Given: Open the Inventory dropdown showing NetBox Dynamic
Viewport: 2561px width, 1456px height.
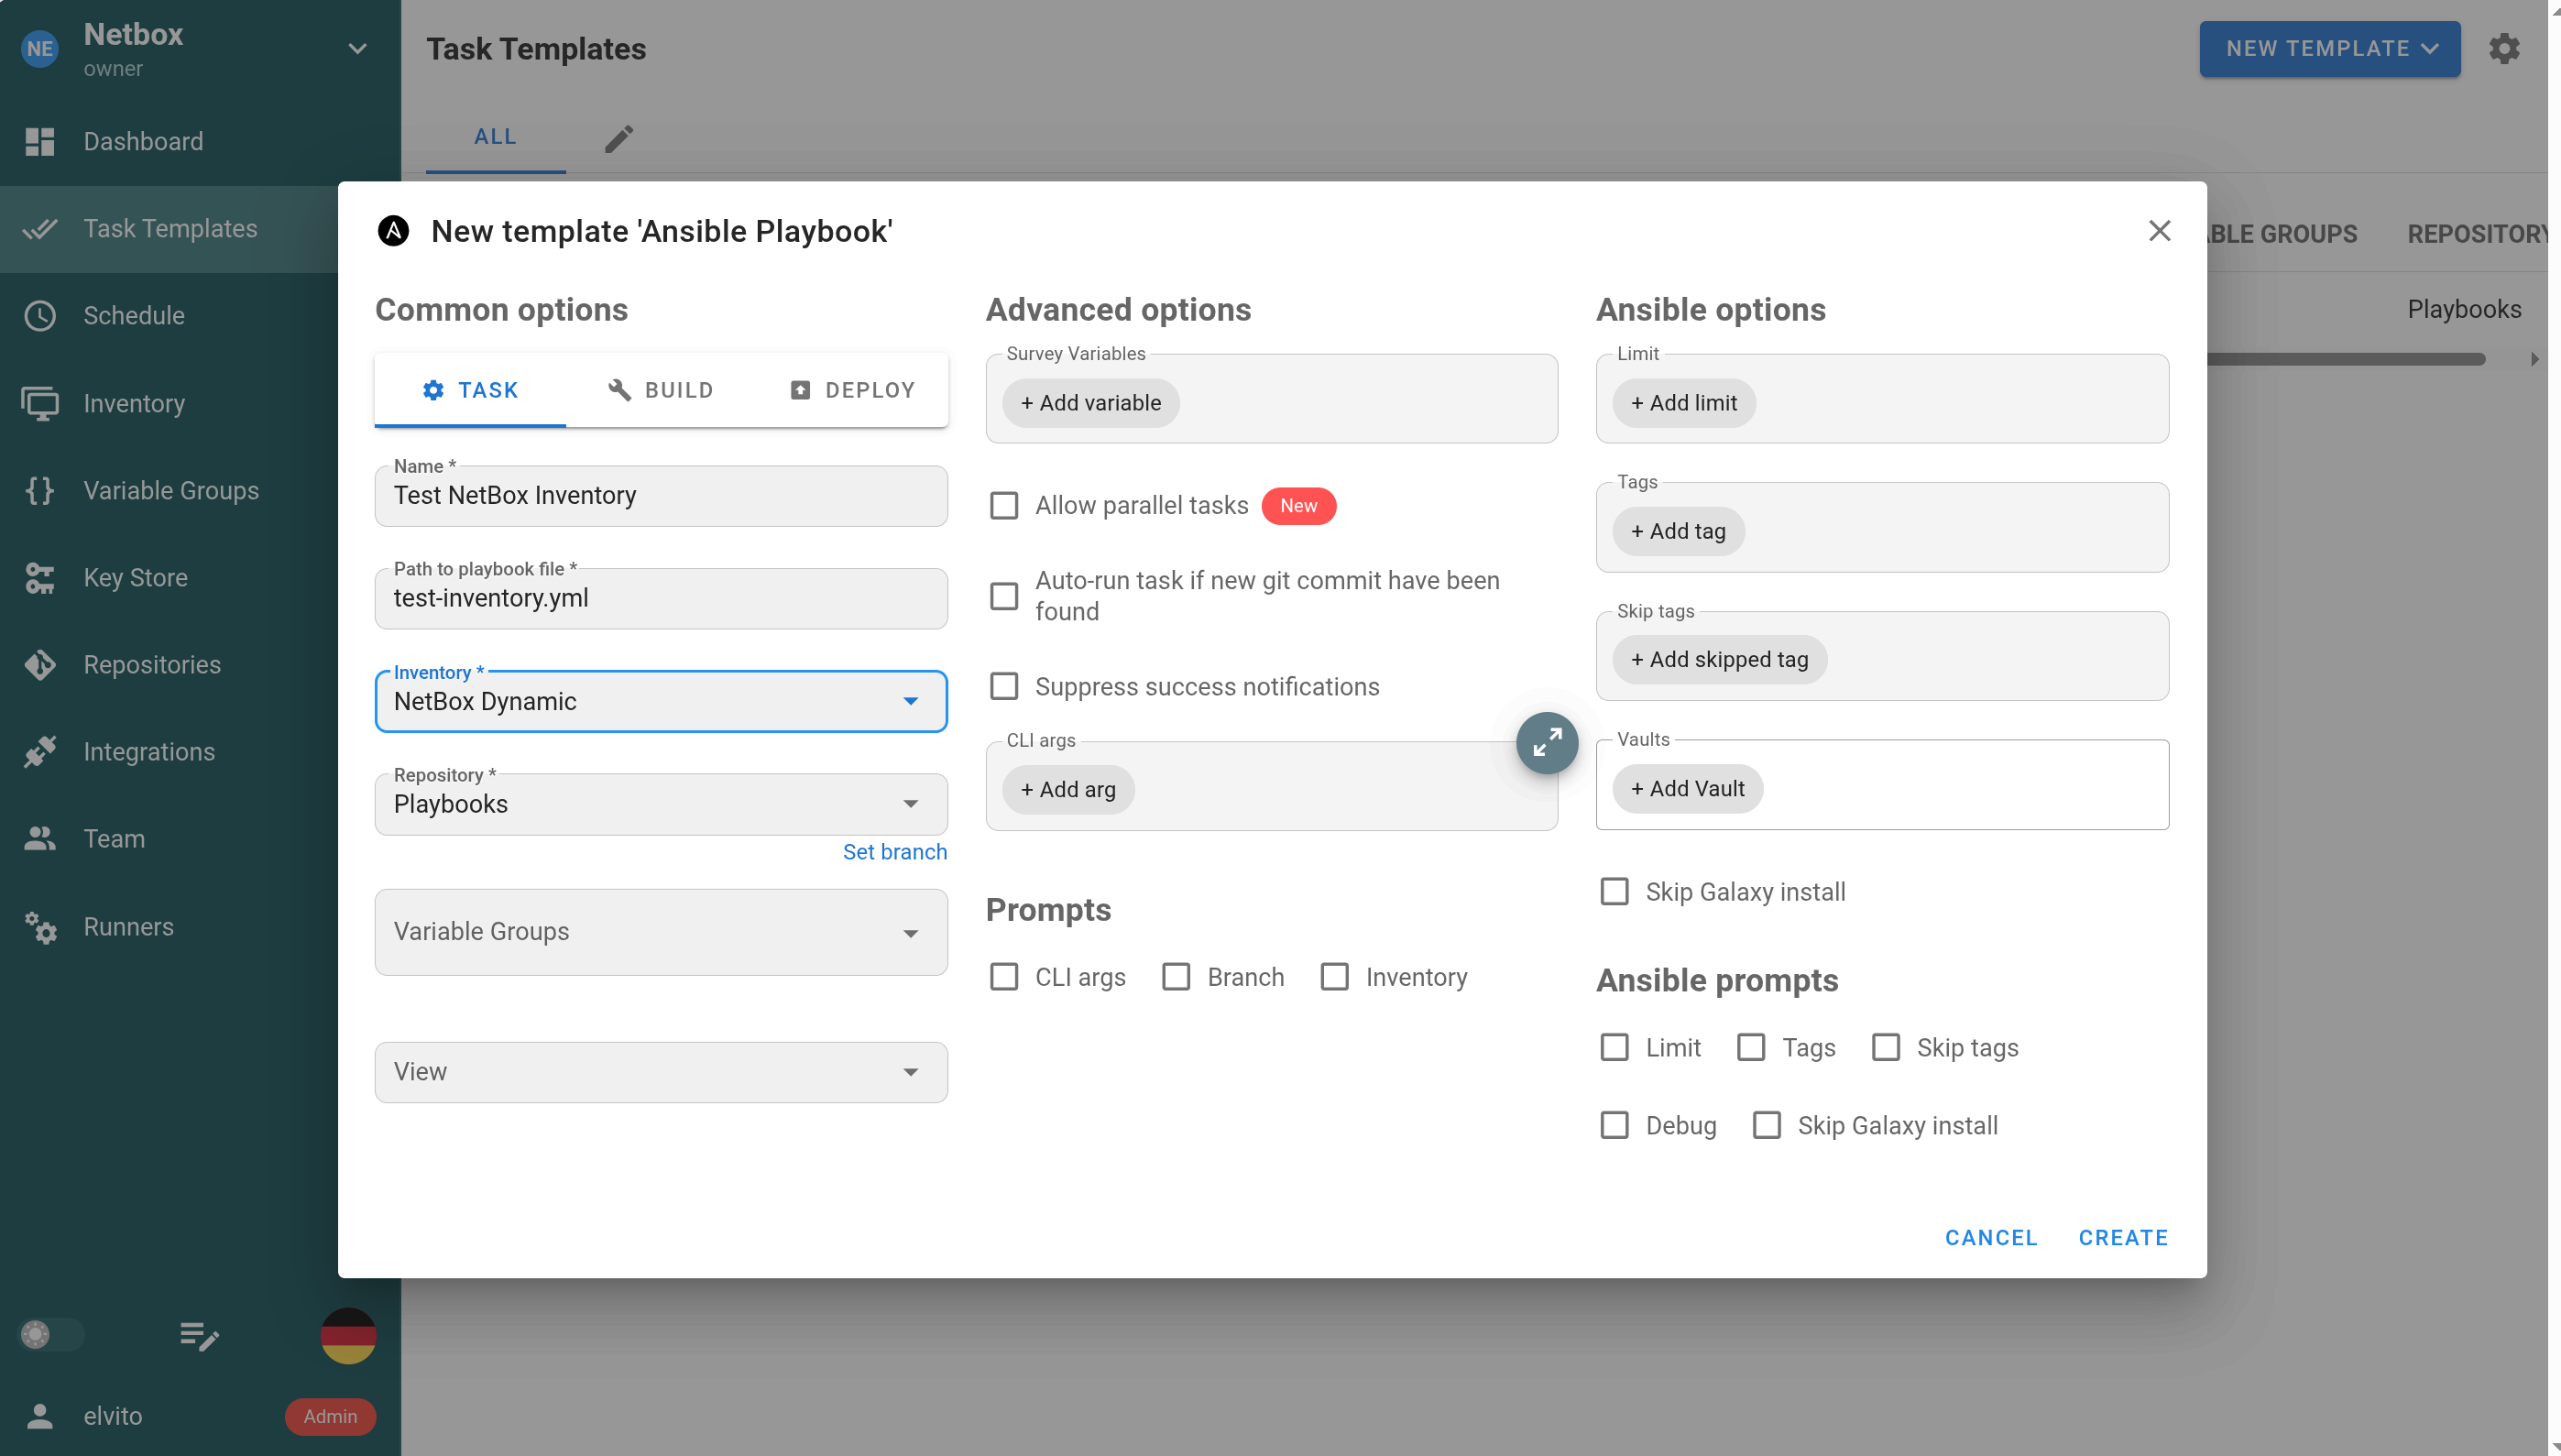Looking at the screenshot, I should pyautogui.click(x=661, y=702).
